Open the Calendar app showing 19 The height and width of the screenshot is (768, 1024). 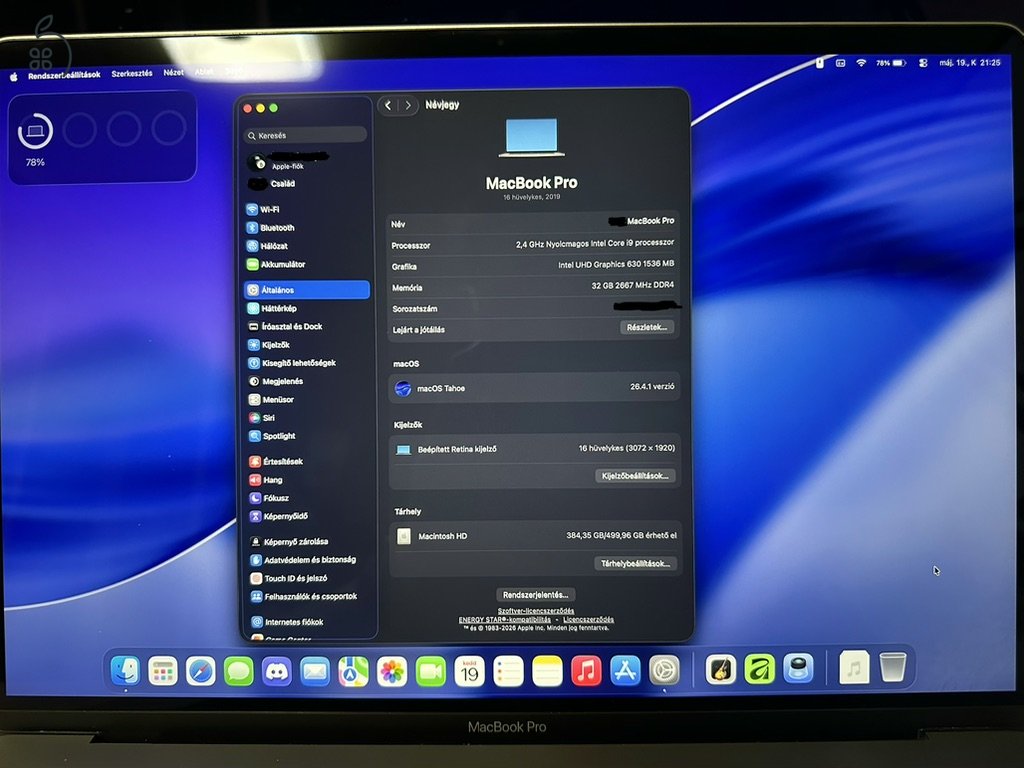coord(470,671)
